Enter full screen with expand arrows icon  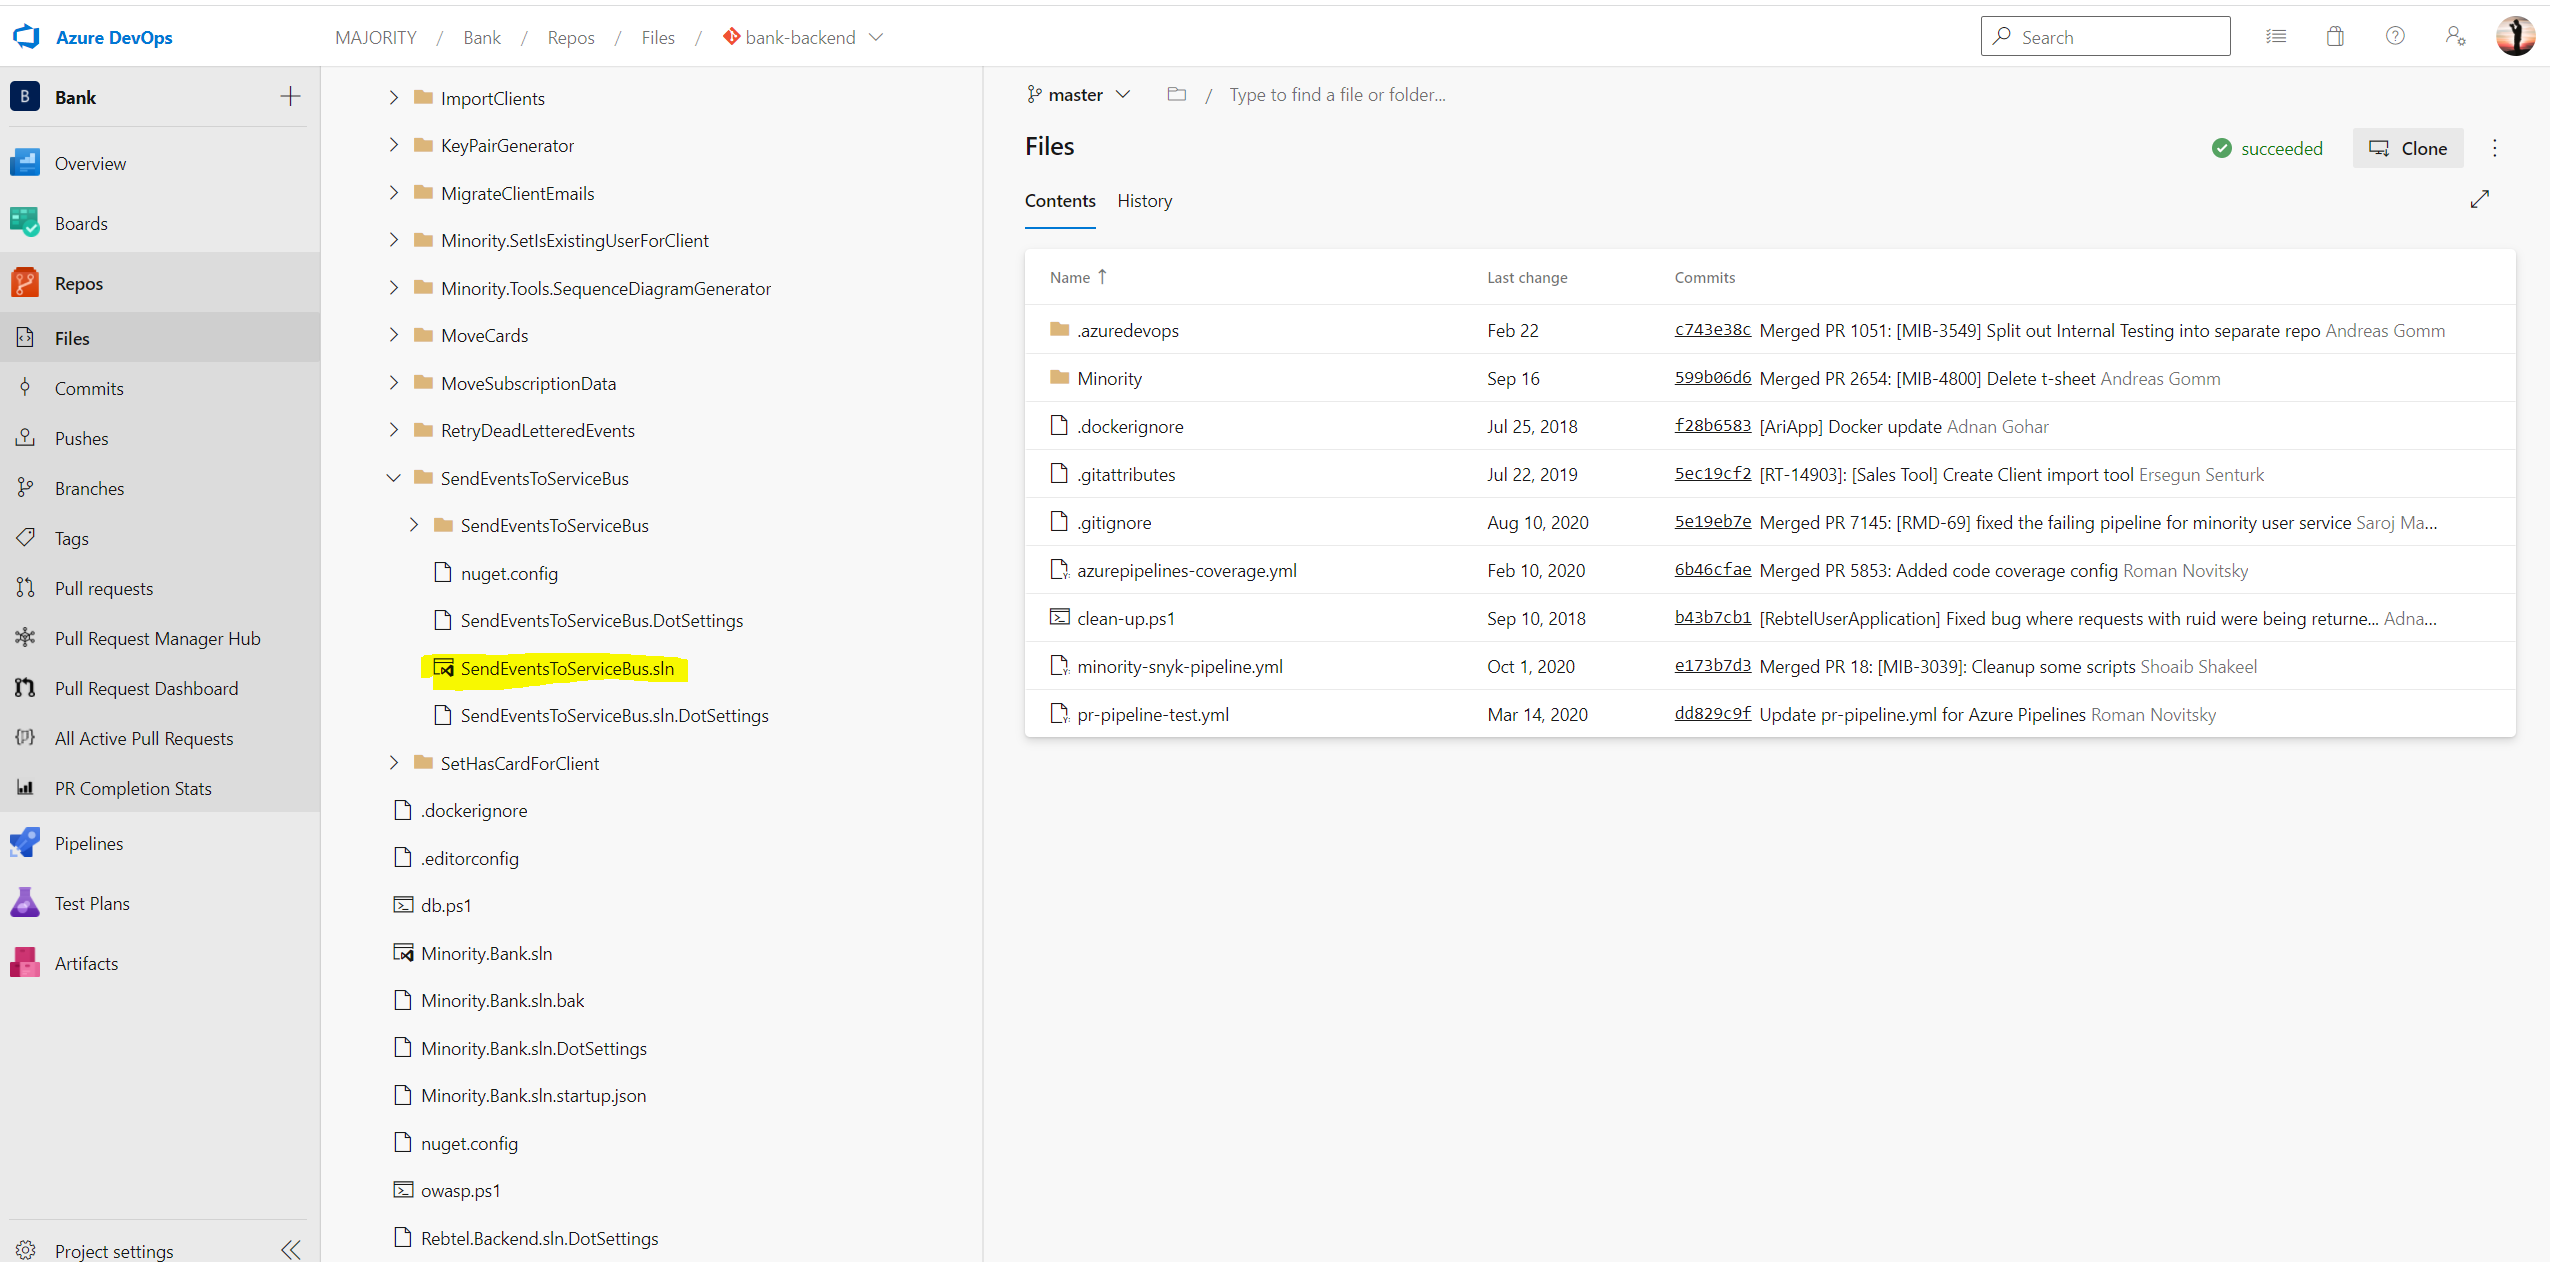tap(2479, 199)
